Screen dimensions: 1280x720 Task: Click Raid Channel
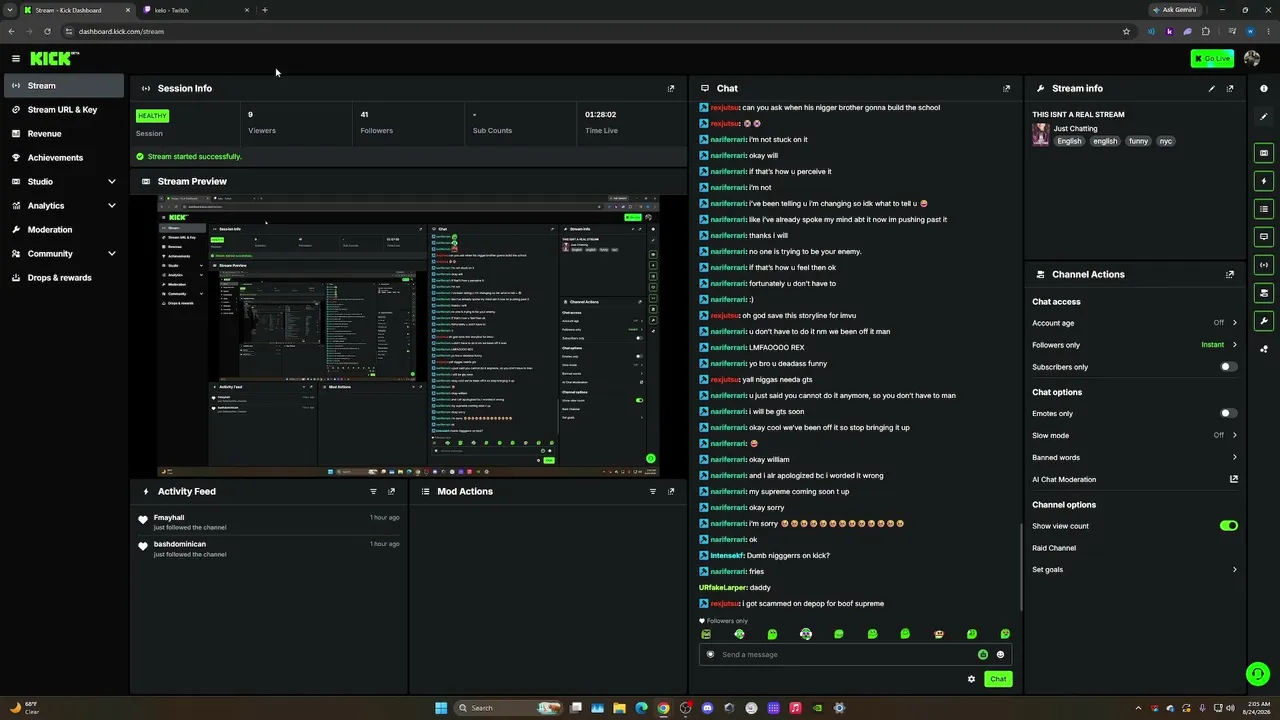[x=1054, y=548]
